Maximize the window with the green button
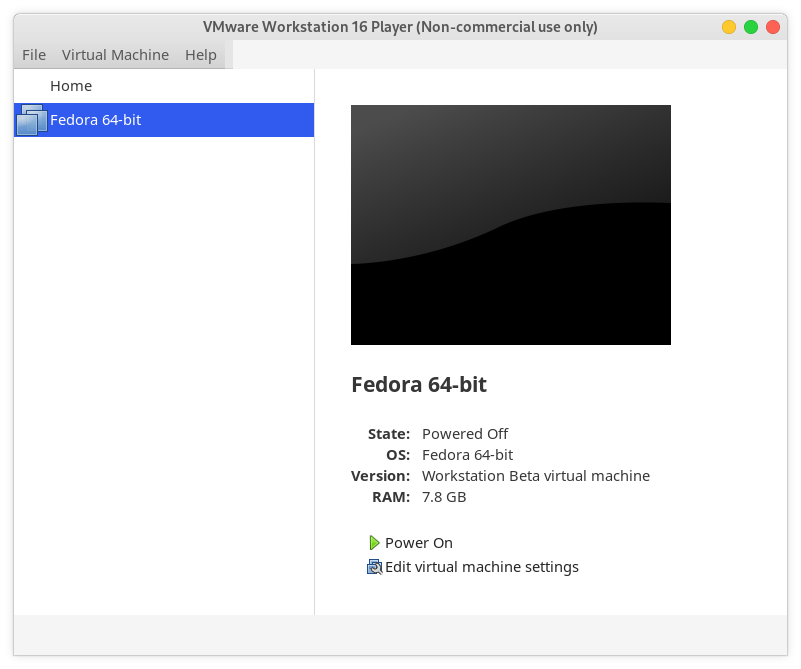The width and height of the screenshot is (801, 669). (x=751, y=27)
